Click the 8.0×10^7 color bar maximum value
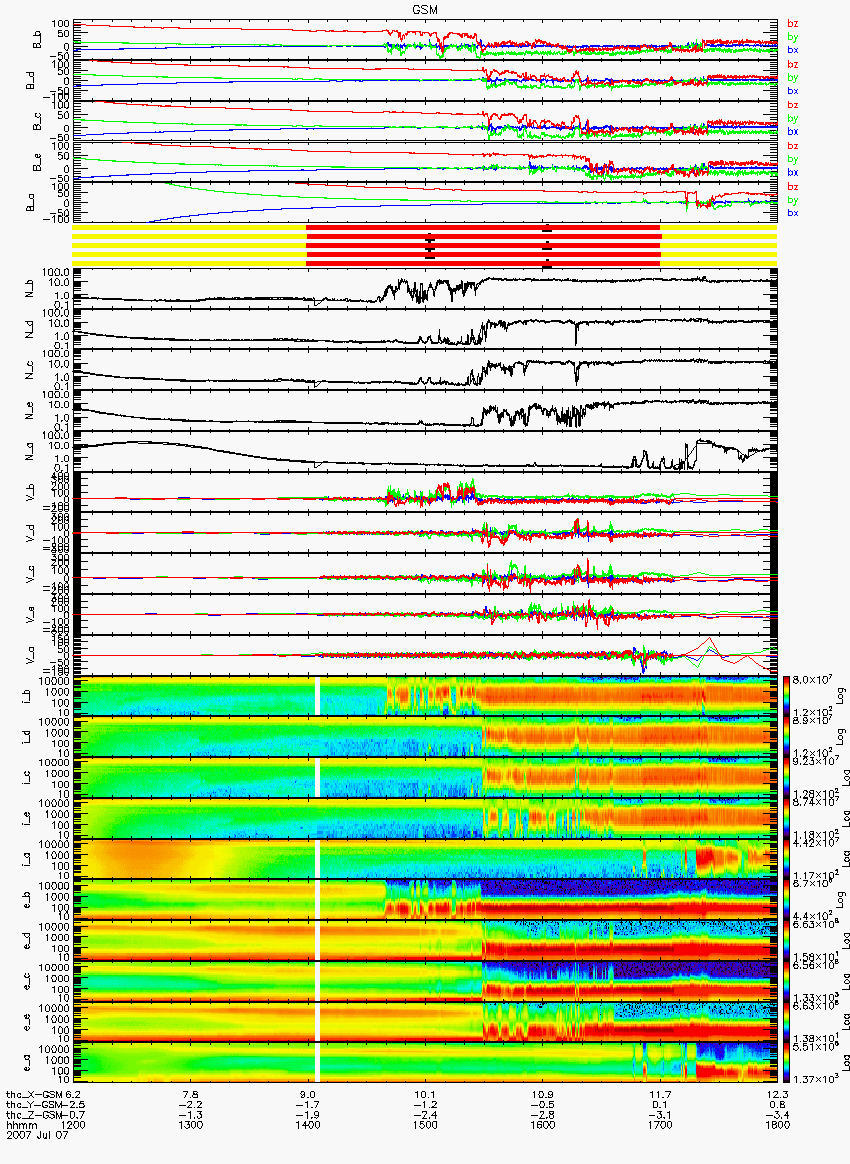The height and width of the screenshot is (1164, 850). tap(812, 680)
